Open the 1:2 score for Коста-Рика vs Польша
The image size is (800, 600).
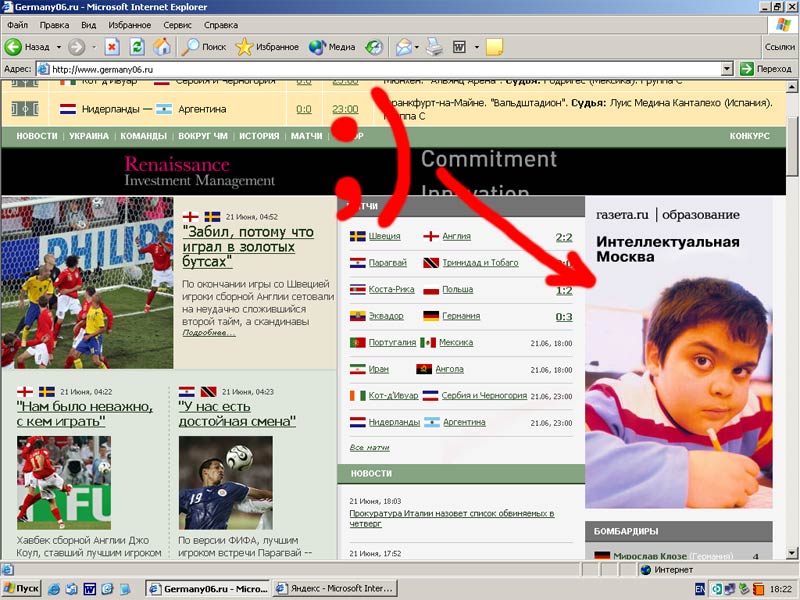[564, 290]
